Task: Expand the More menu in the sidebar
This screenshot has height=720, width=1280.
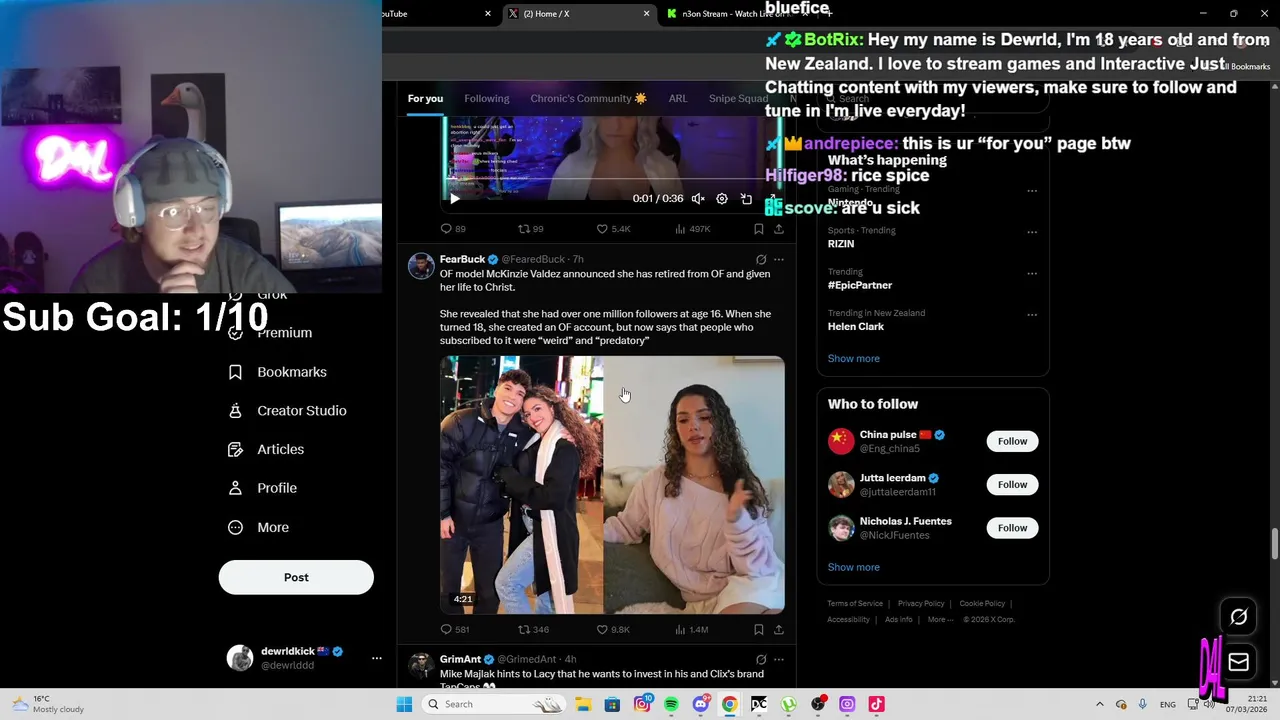Action: [258, 527]
